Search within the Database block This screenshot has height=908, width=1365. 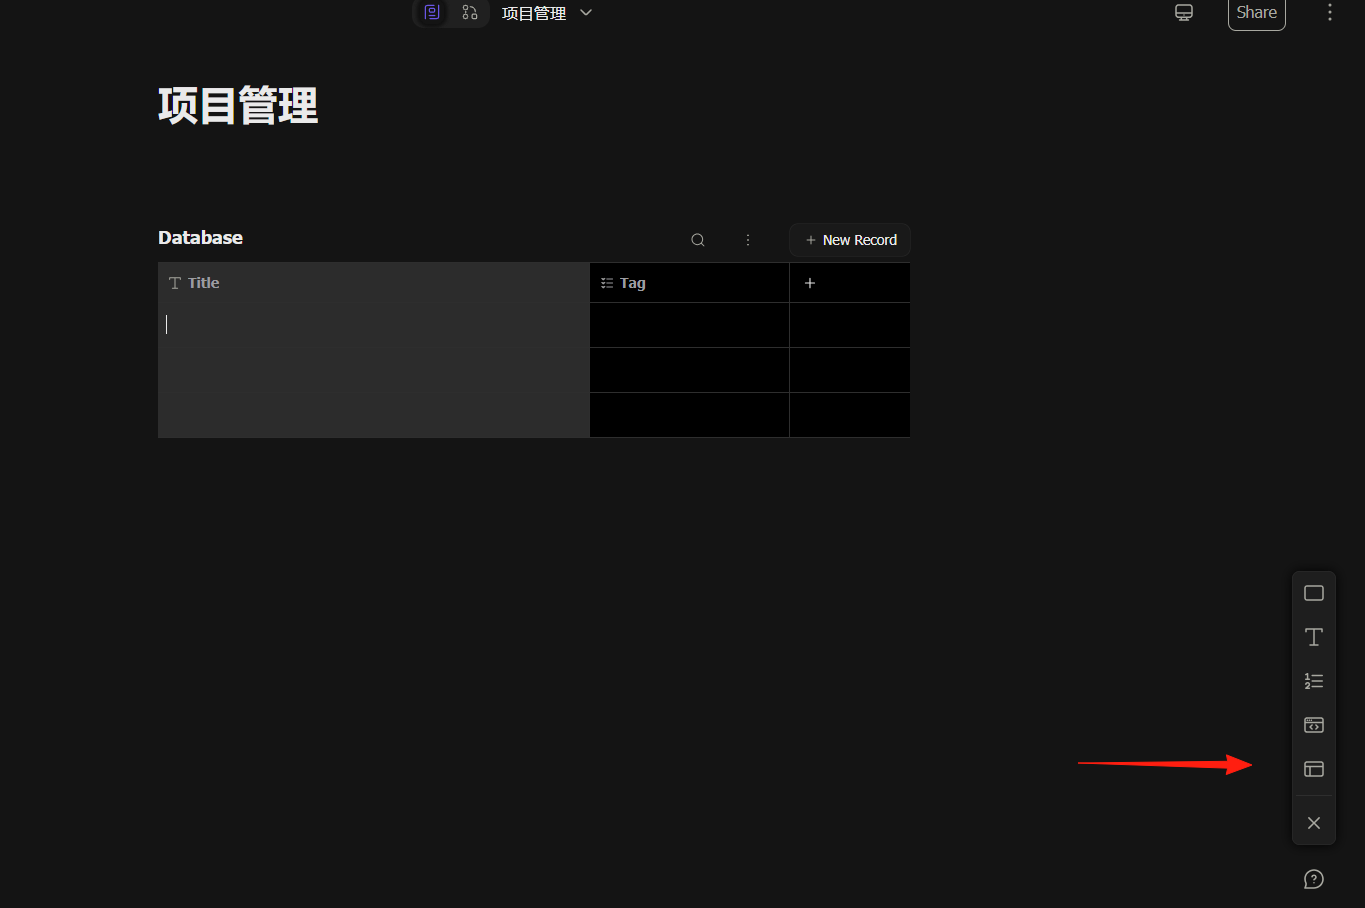coord(698,240)
